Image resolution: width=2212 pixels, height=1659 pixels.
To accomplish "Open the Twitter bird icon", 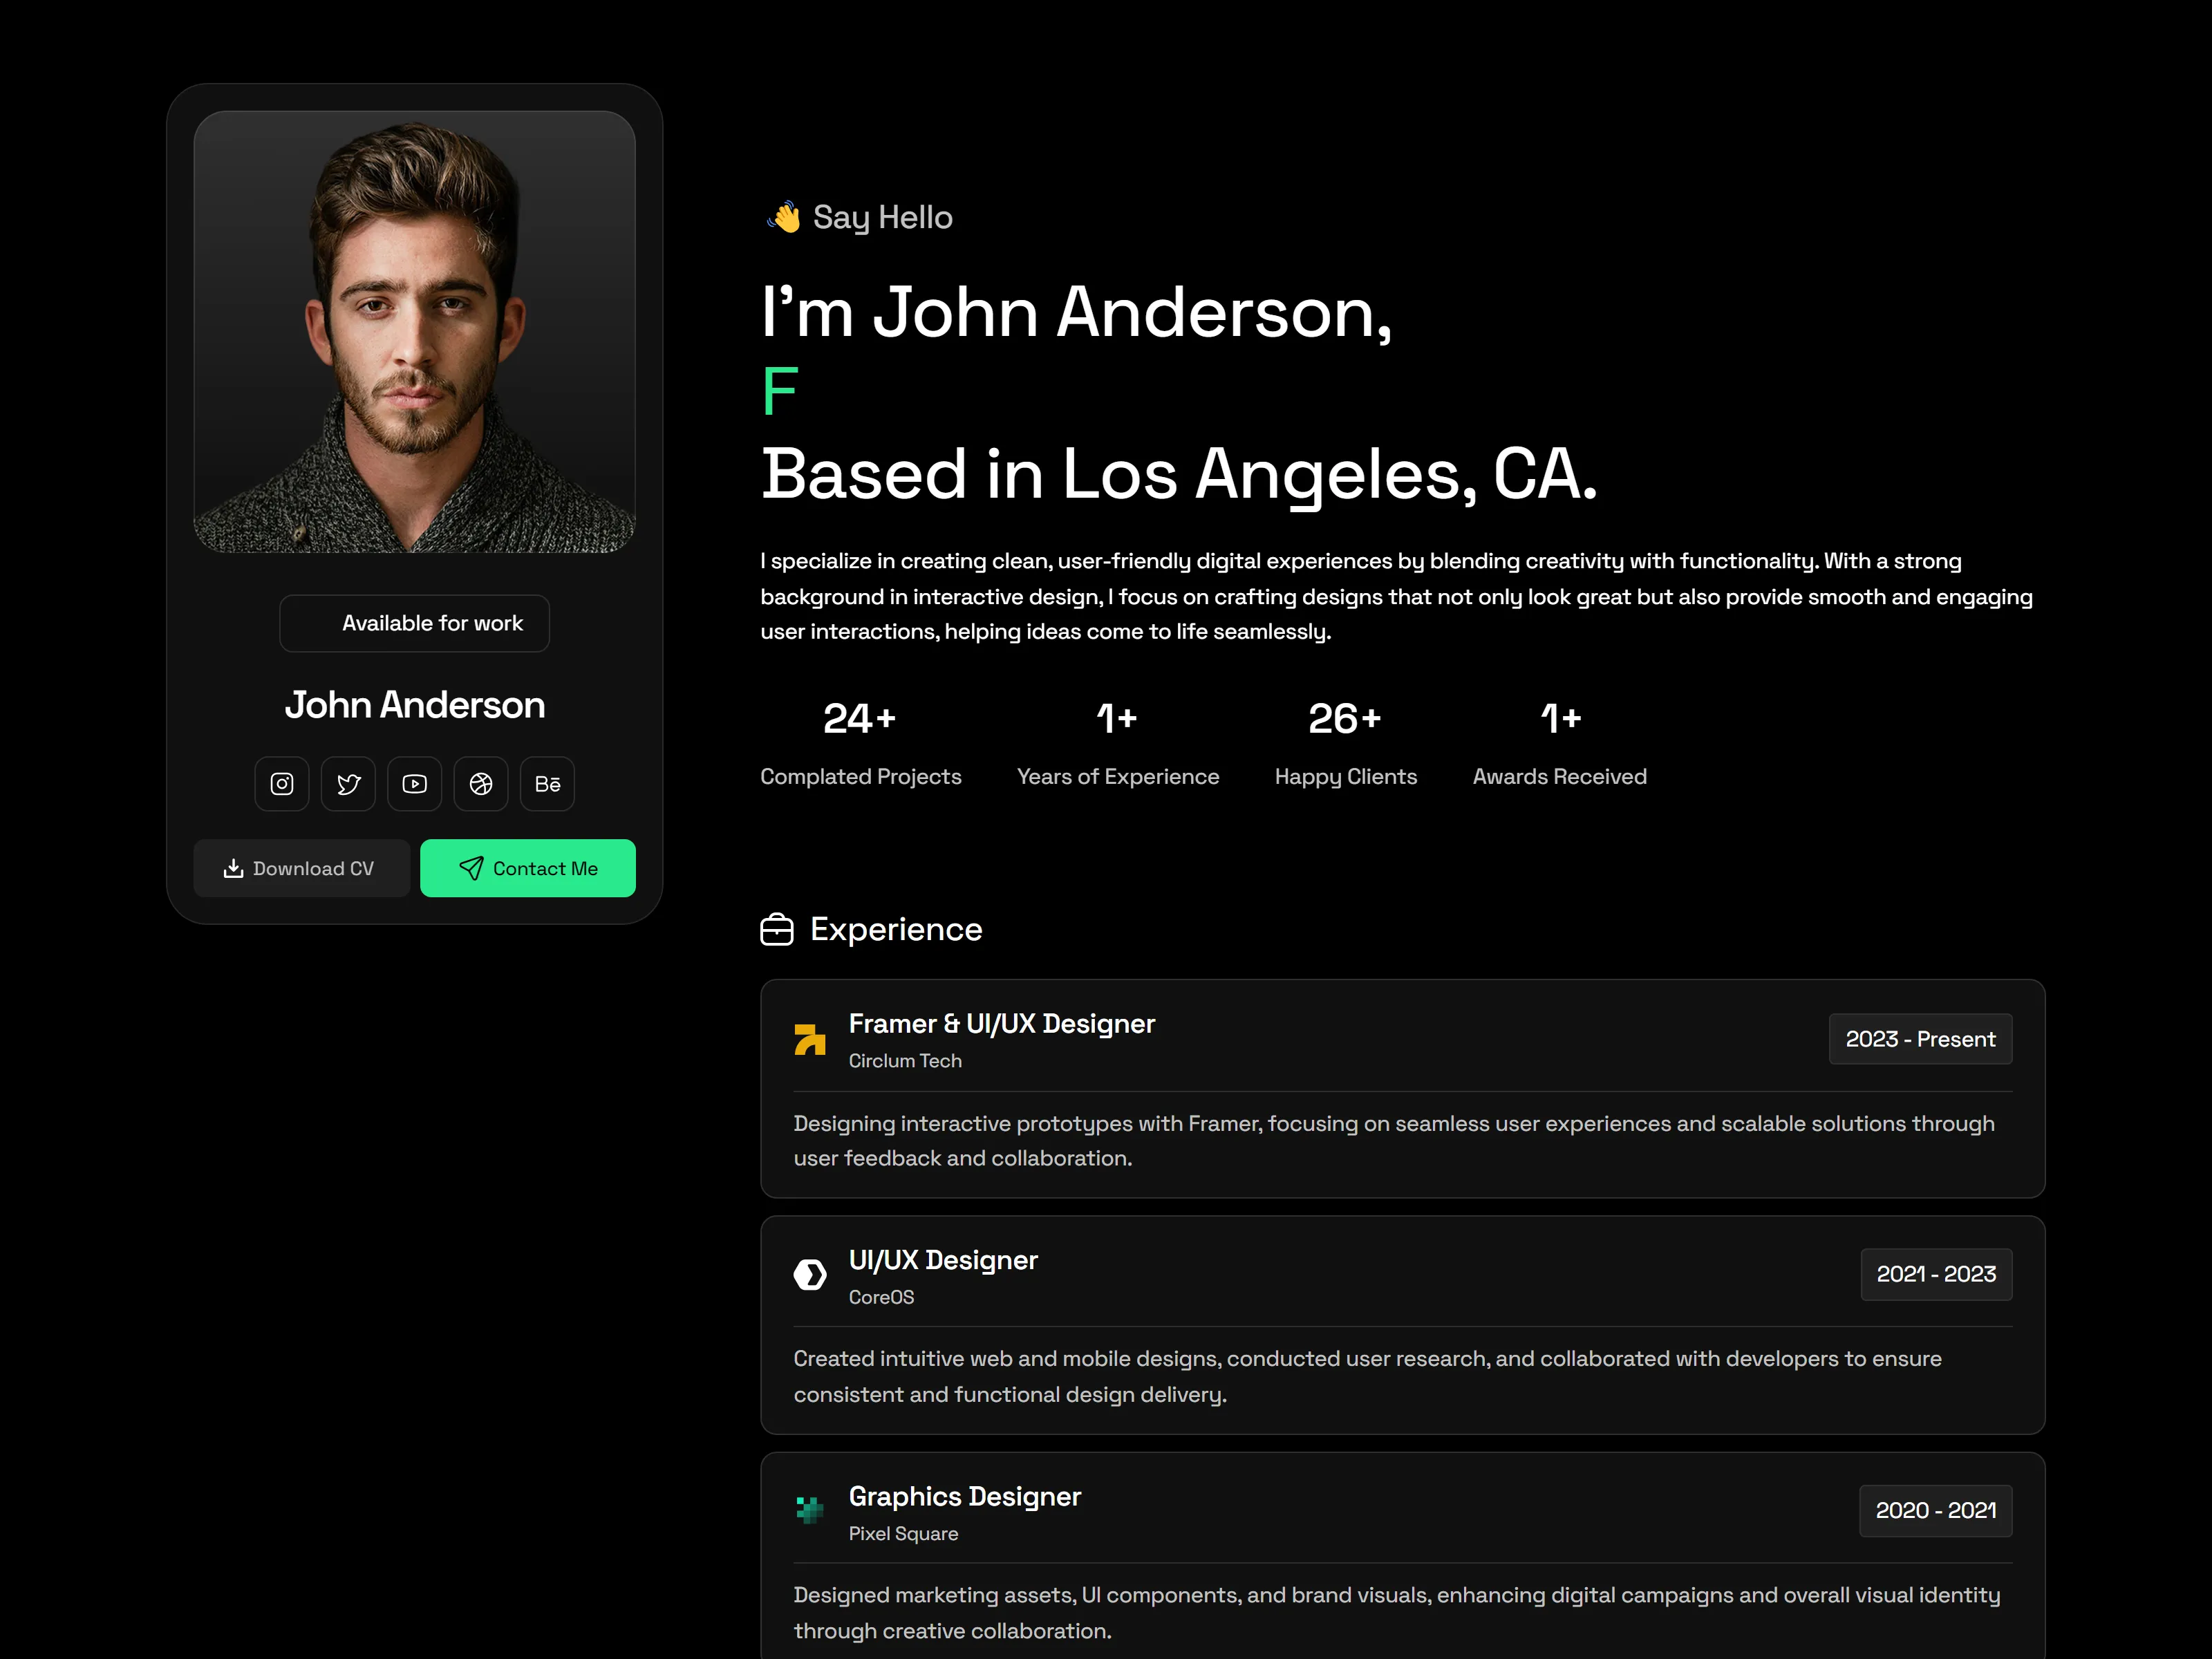I will 348,784.
